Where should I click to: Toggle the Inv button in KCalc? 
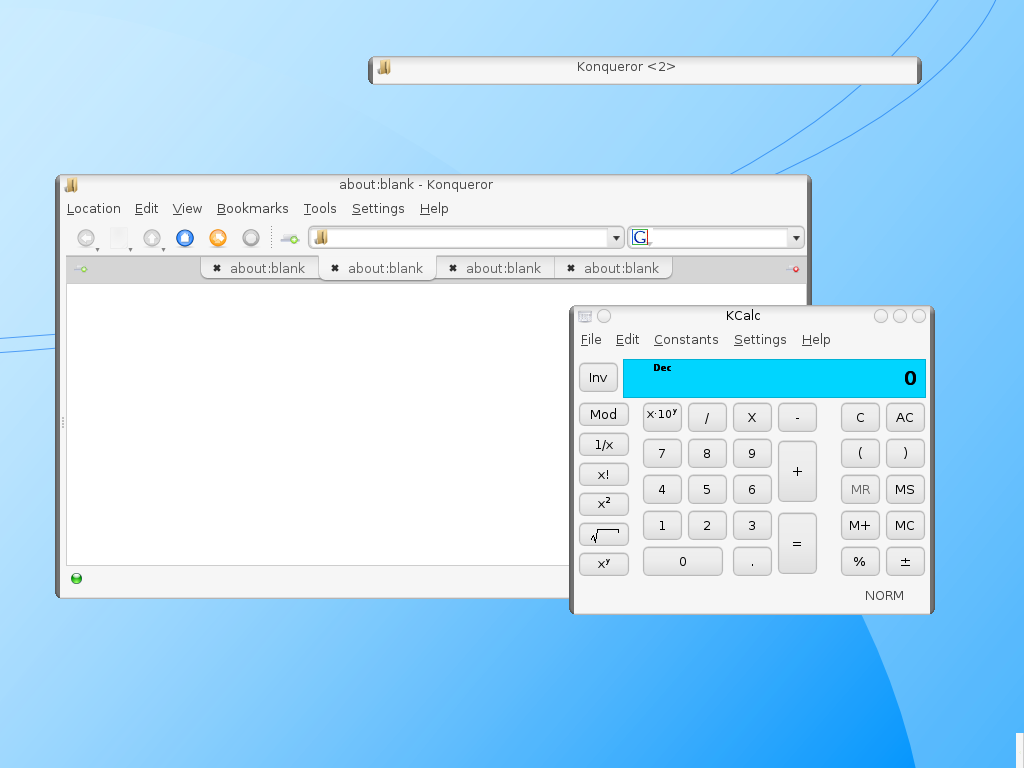pyautogui.click(x=598, y=377)
